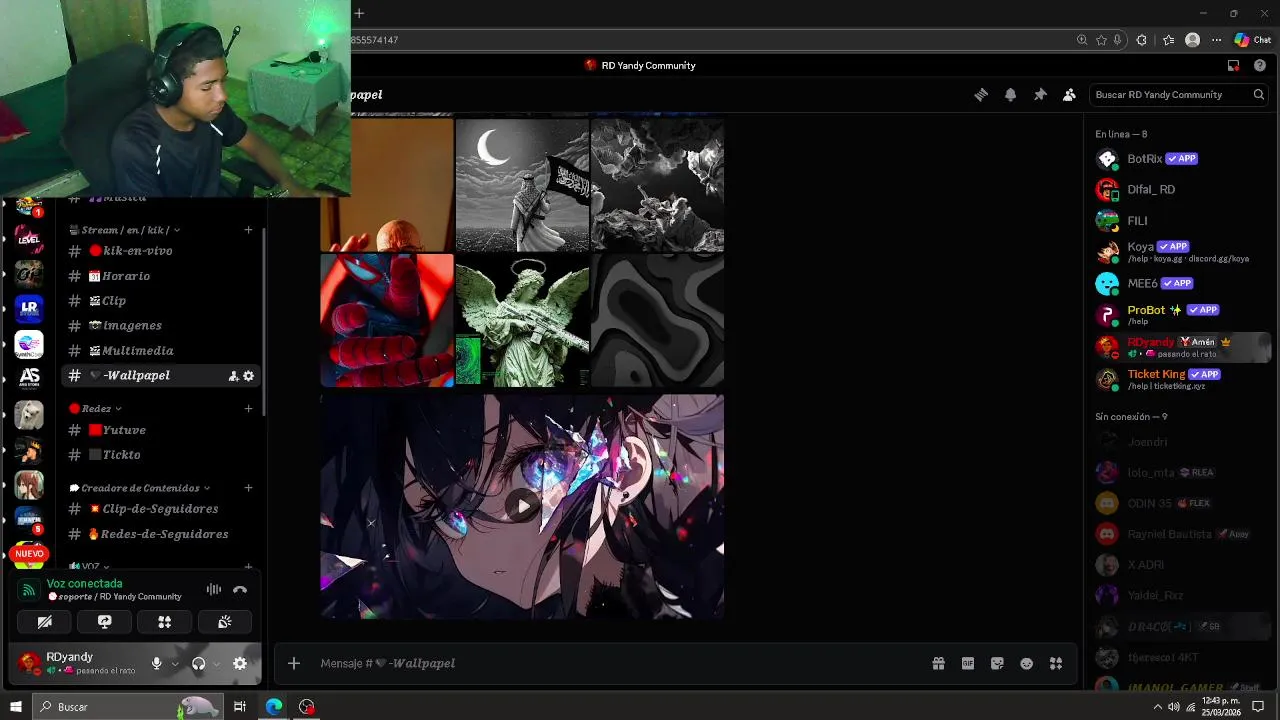
Task: Open MEE6 member profile
Action: click(x=1182, y=283)
